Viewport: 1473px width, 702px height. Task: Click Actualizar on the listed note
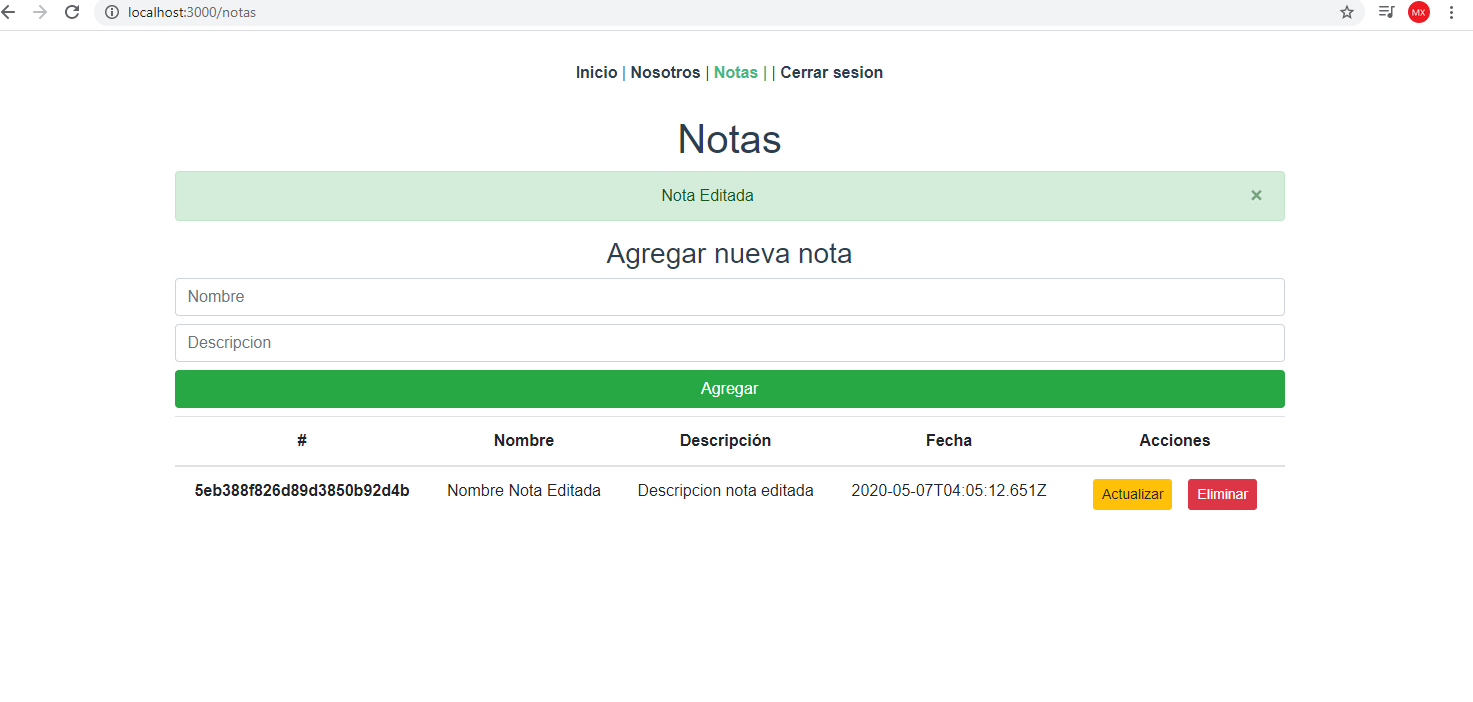point(1132,493)
